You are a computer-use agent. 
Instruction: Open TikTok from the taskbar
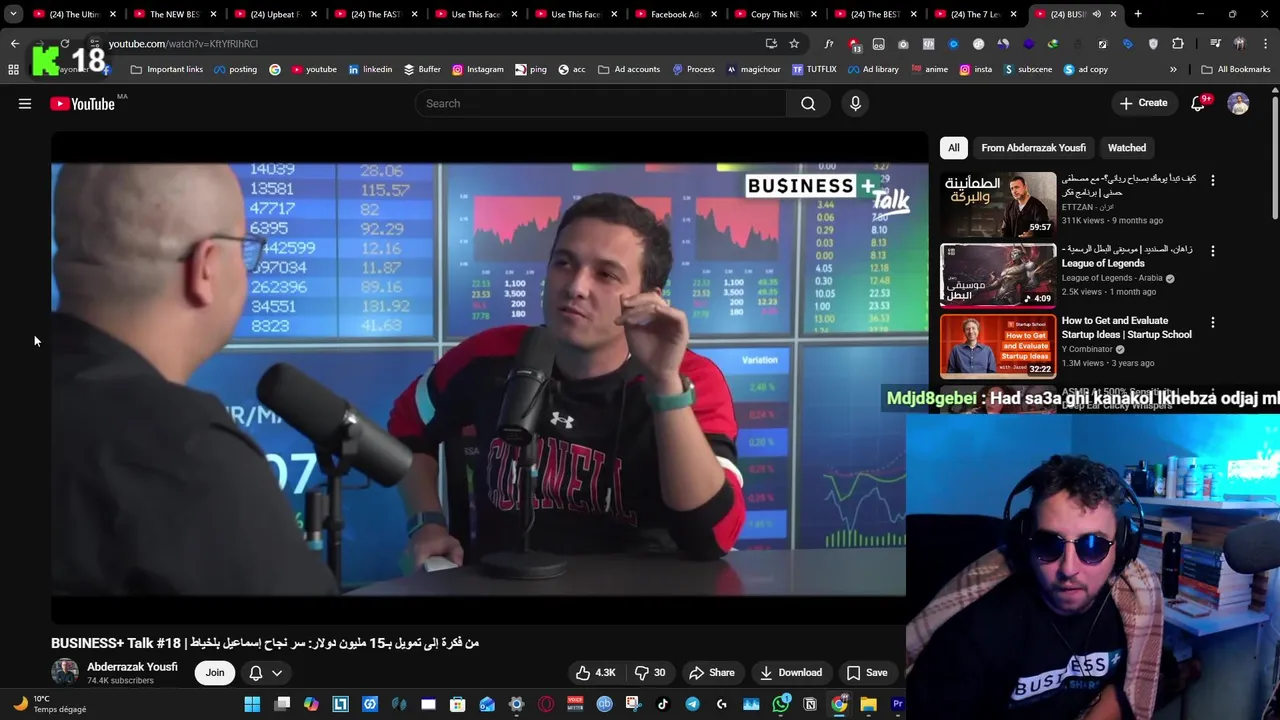(x=663, y=704)
